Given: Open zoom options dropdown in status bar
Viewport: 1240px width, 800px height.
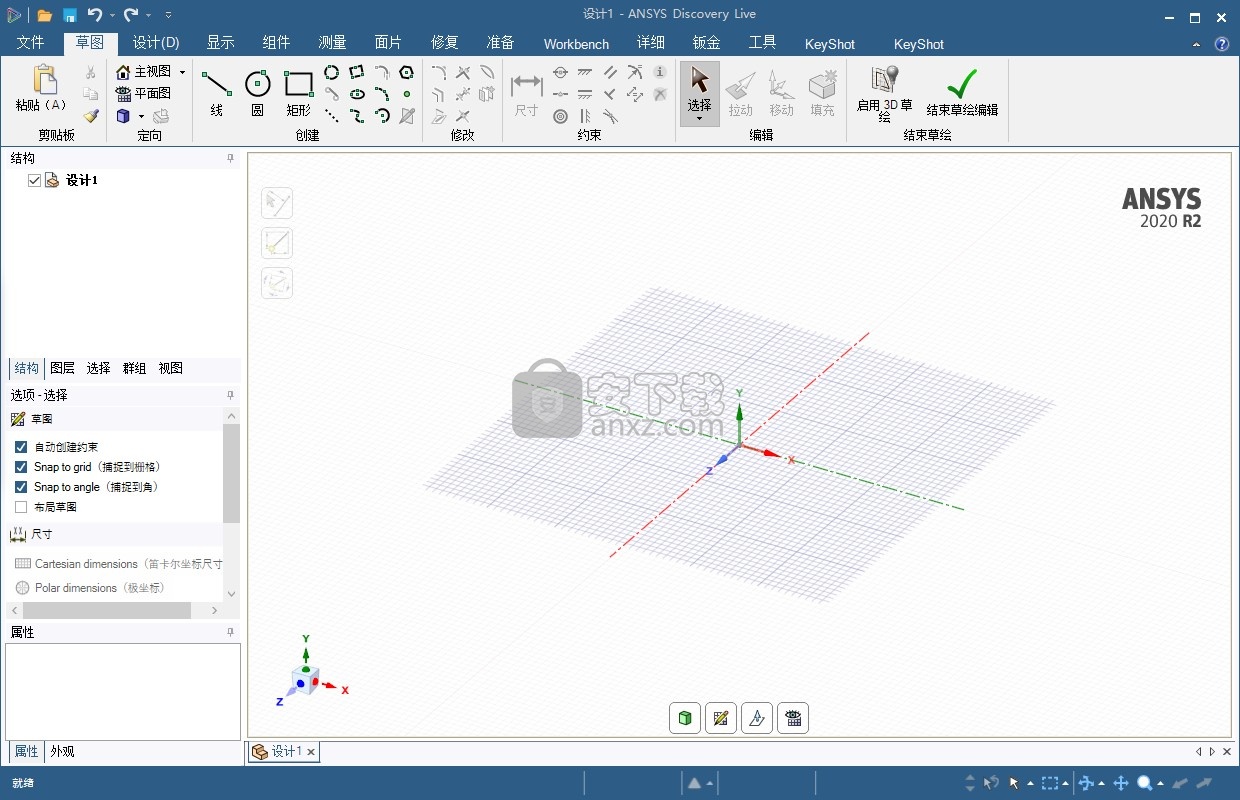Looking at the screenshot, I should click(x=1160, y=784).
